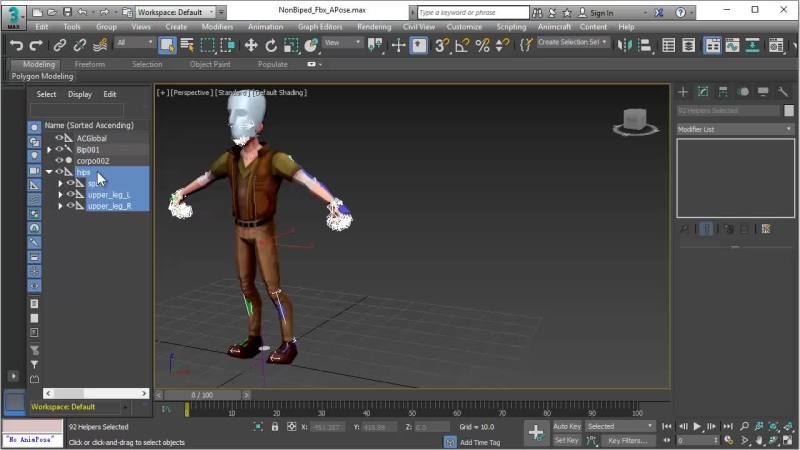
Task: Click the Undo arrow icon
Action: [x=15, y=45]
